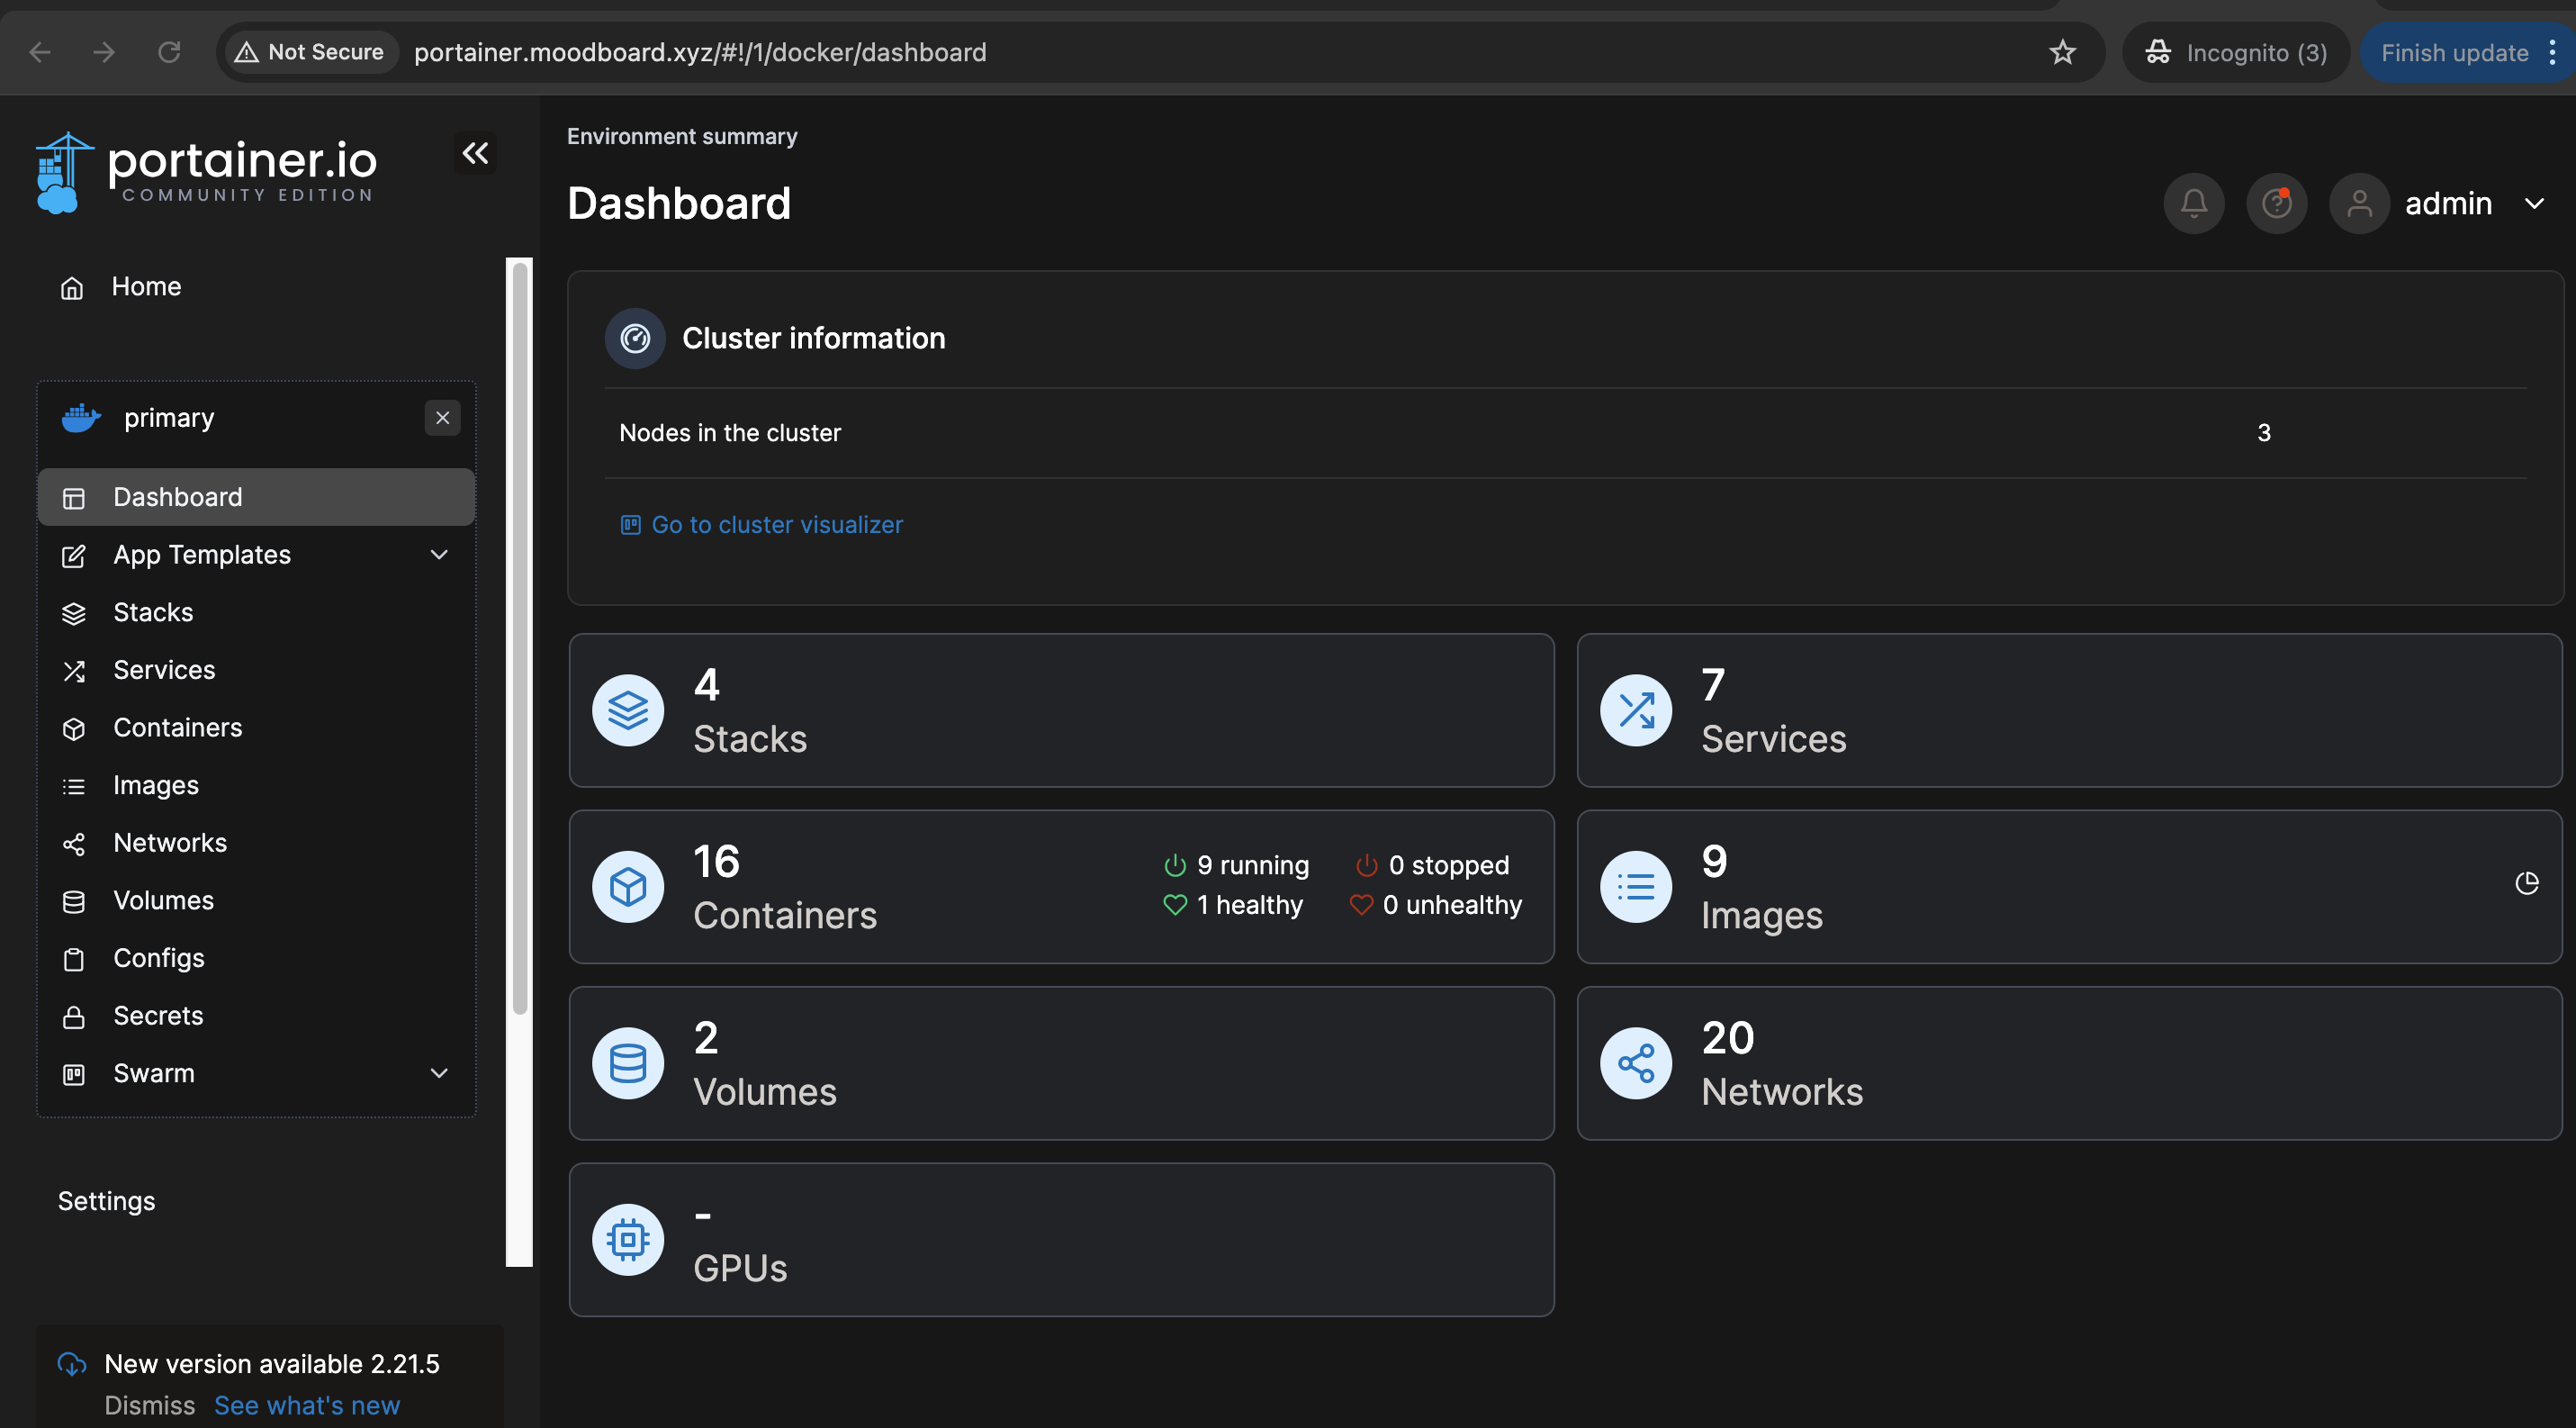2576x1428 pixels.
Task: Select Secrets in the sidebar
Action: click(x=158, y=1016)
